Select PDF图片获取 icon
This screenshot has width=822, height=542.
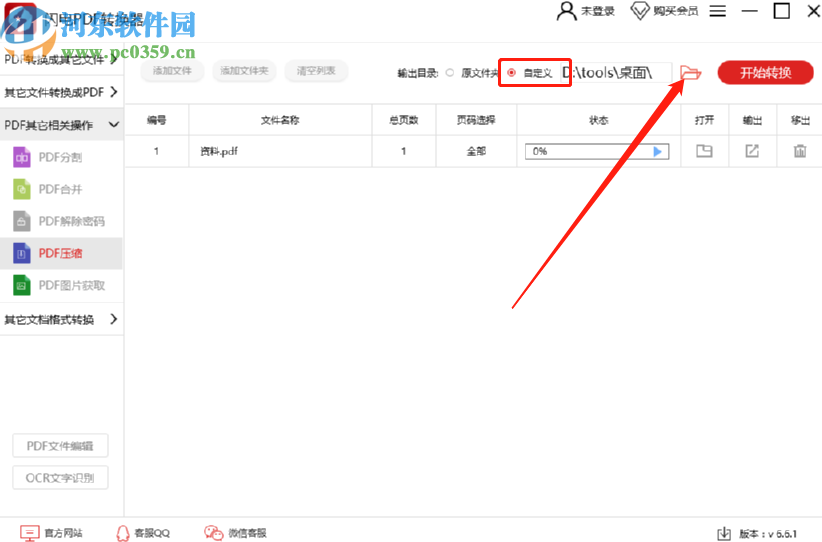click(21, 285)
